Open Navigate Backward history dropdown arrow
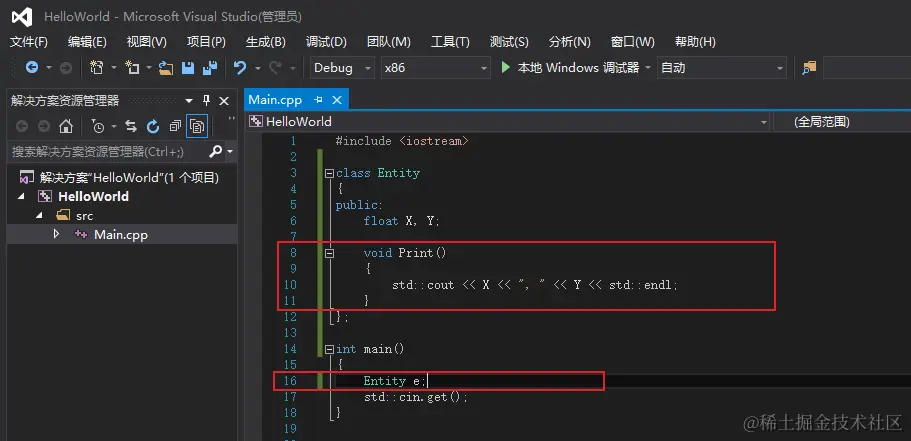911x441 pixels. click(x=49, y=68)
